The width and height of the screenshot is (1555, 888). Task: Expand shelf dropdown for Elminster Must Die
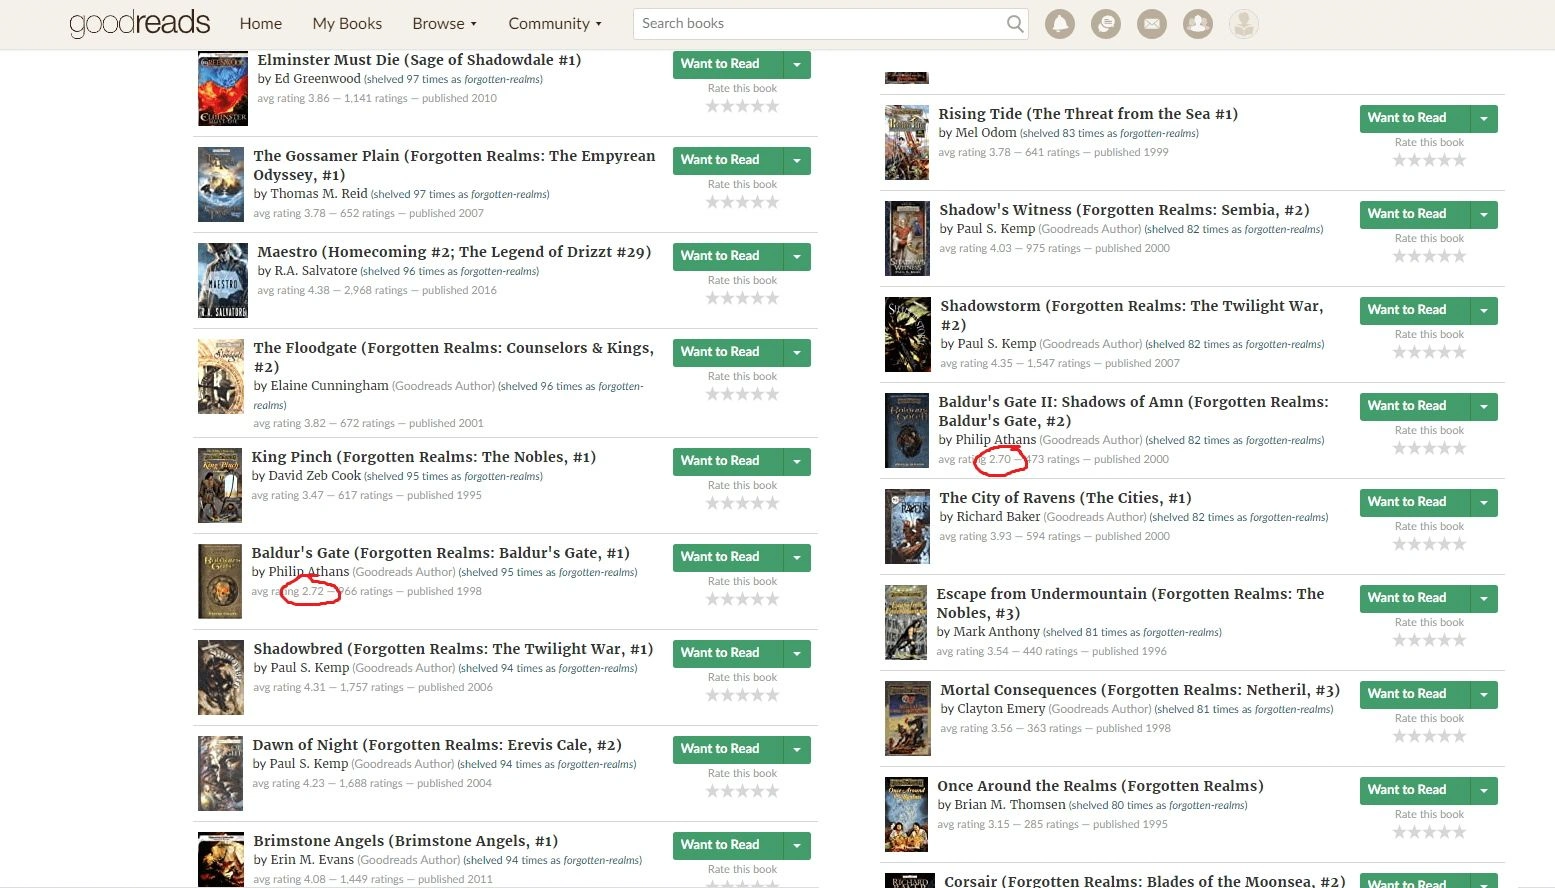pos(797,64)
